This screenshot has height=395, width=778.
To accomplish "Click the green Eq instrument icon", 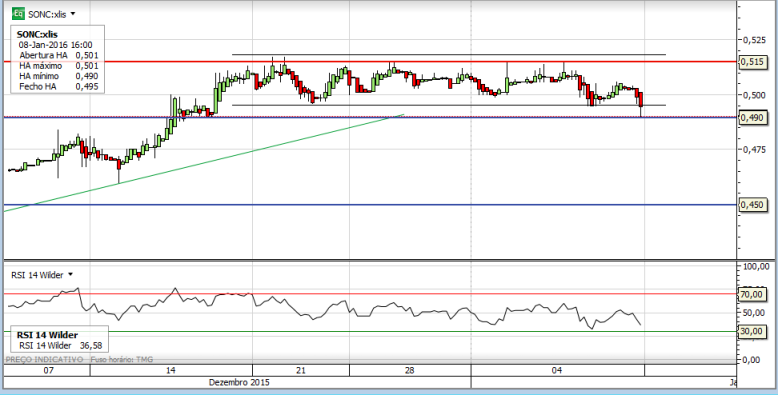I will (18, 13).
